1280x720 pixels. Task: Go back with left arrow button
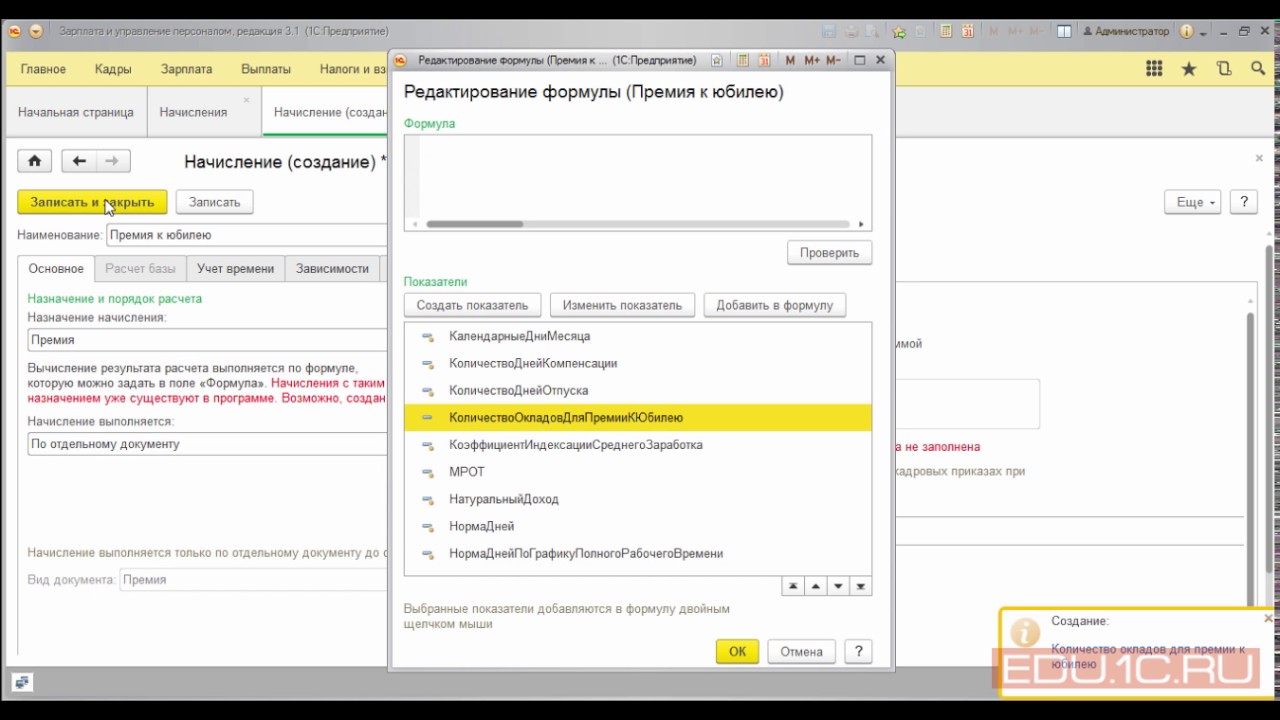point(79,161)
